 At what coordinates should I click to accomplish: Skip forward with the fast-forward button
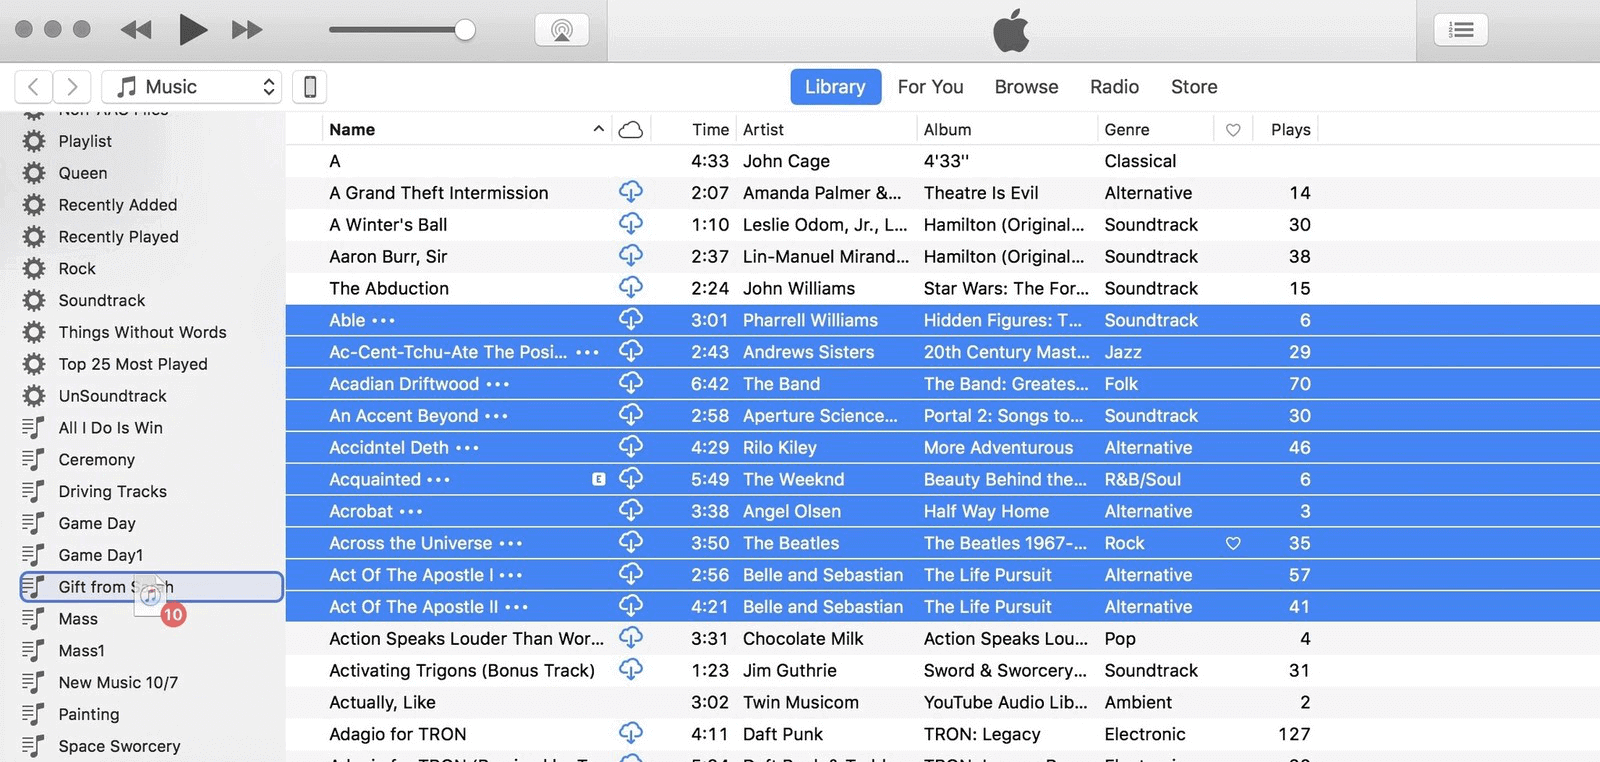point(247,30)
